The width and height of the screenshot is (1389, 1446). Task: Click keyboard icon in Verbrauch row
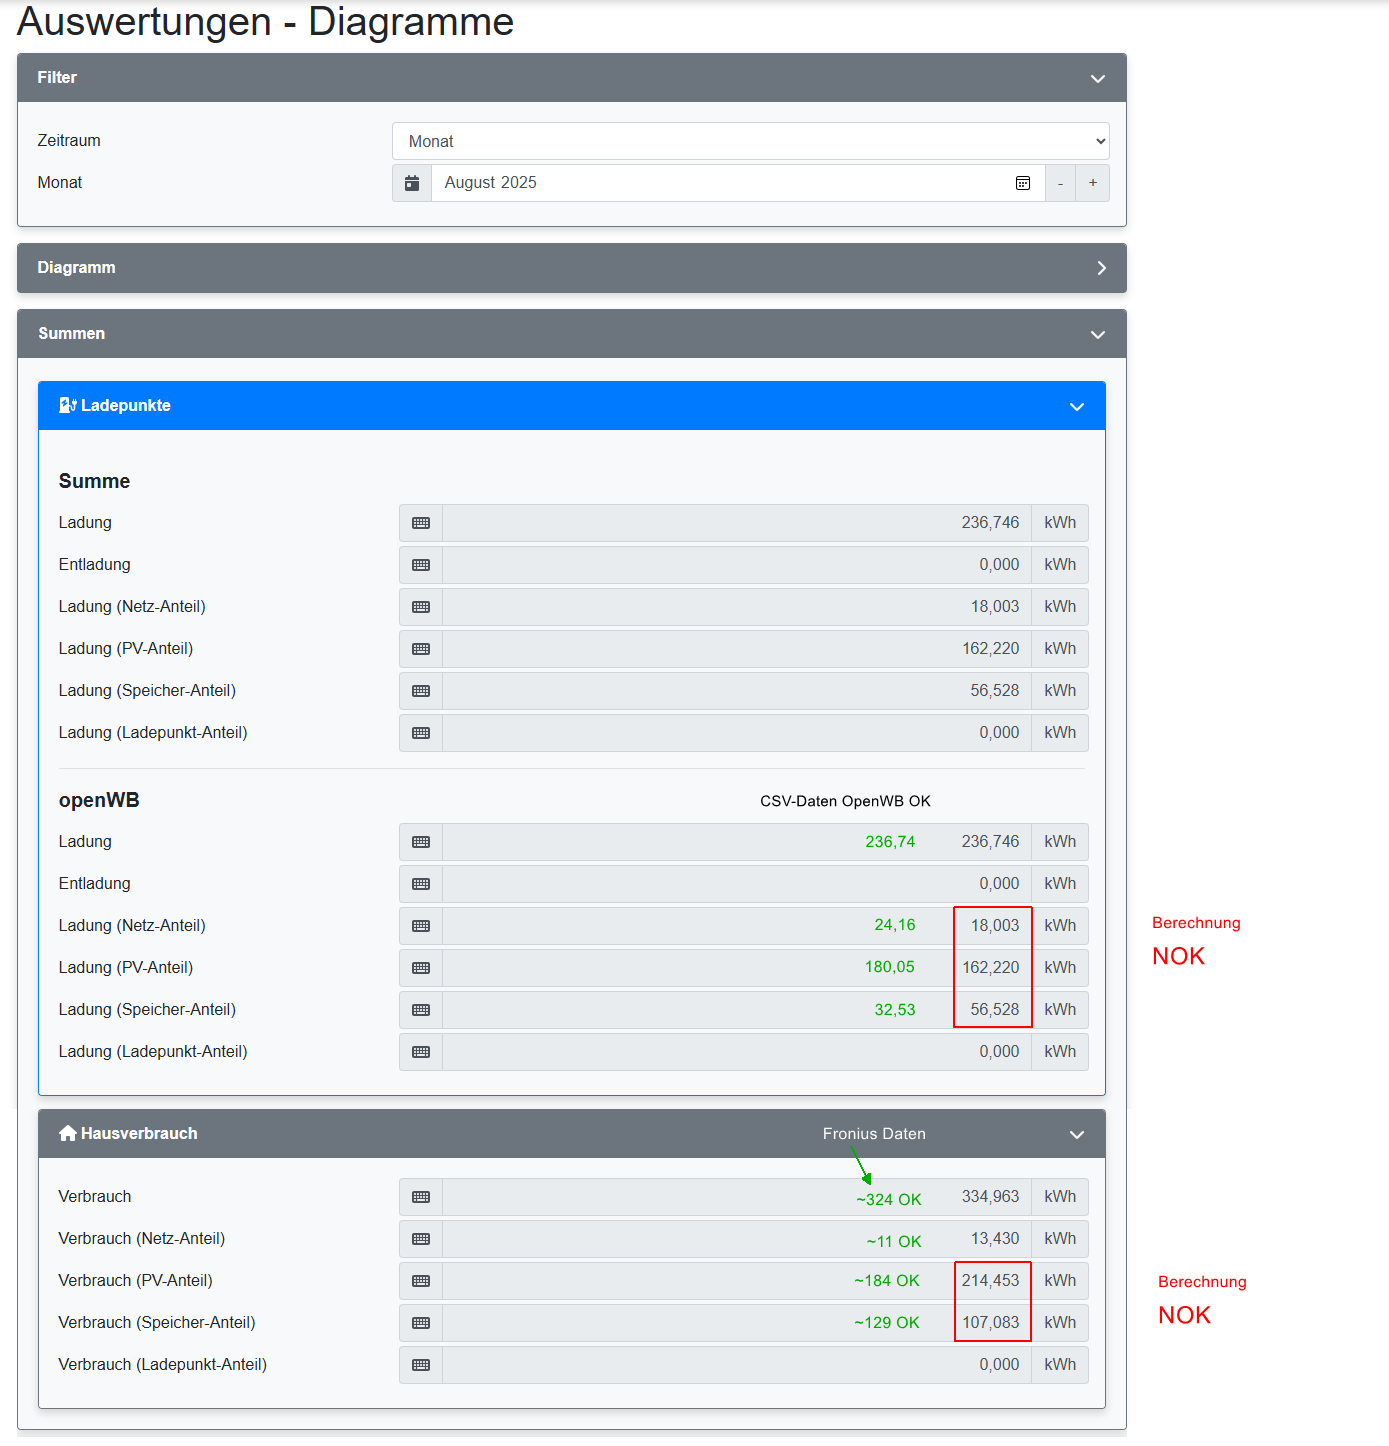pos(421,1197)
